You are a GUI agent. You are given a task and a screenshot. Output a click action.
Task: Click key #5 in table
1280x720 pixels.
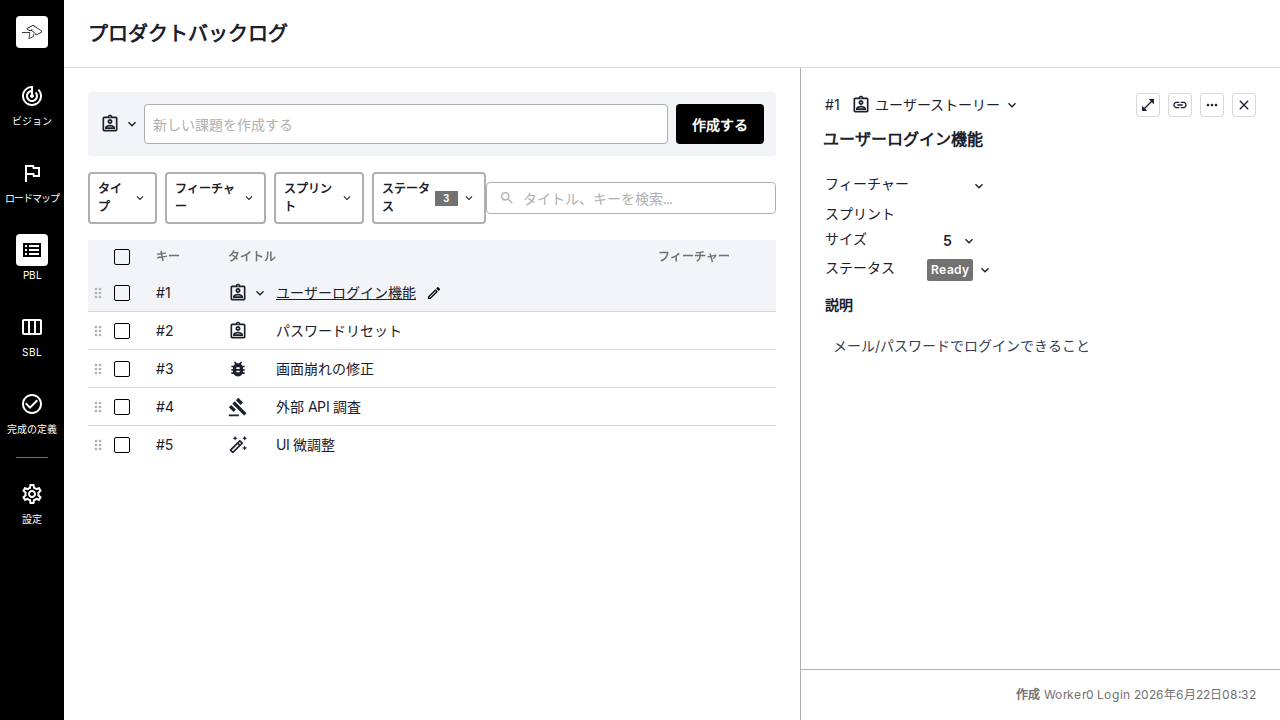[165, 445]
